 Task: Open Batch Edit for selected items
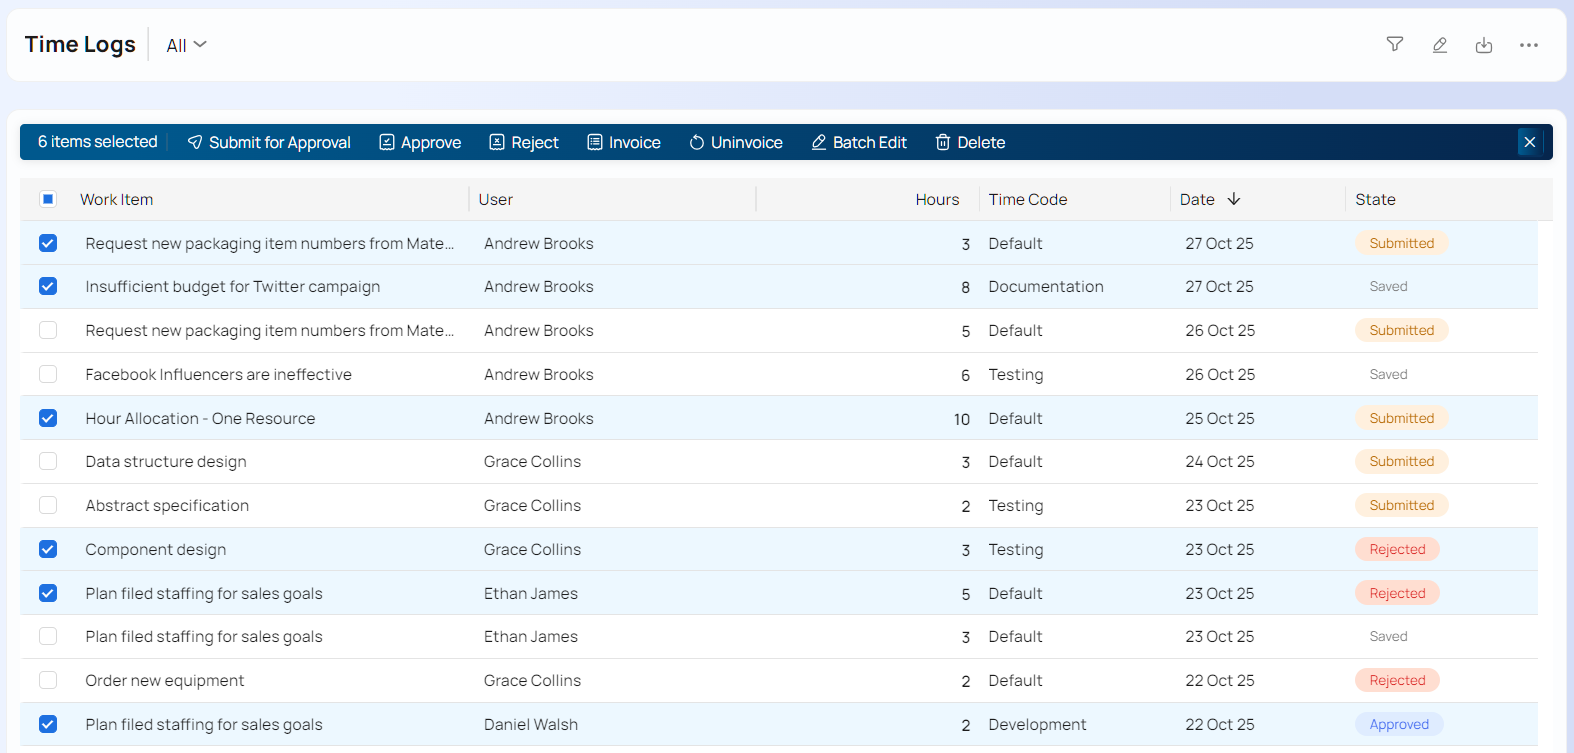(x=858, y=142)
